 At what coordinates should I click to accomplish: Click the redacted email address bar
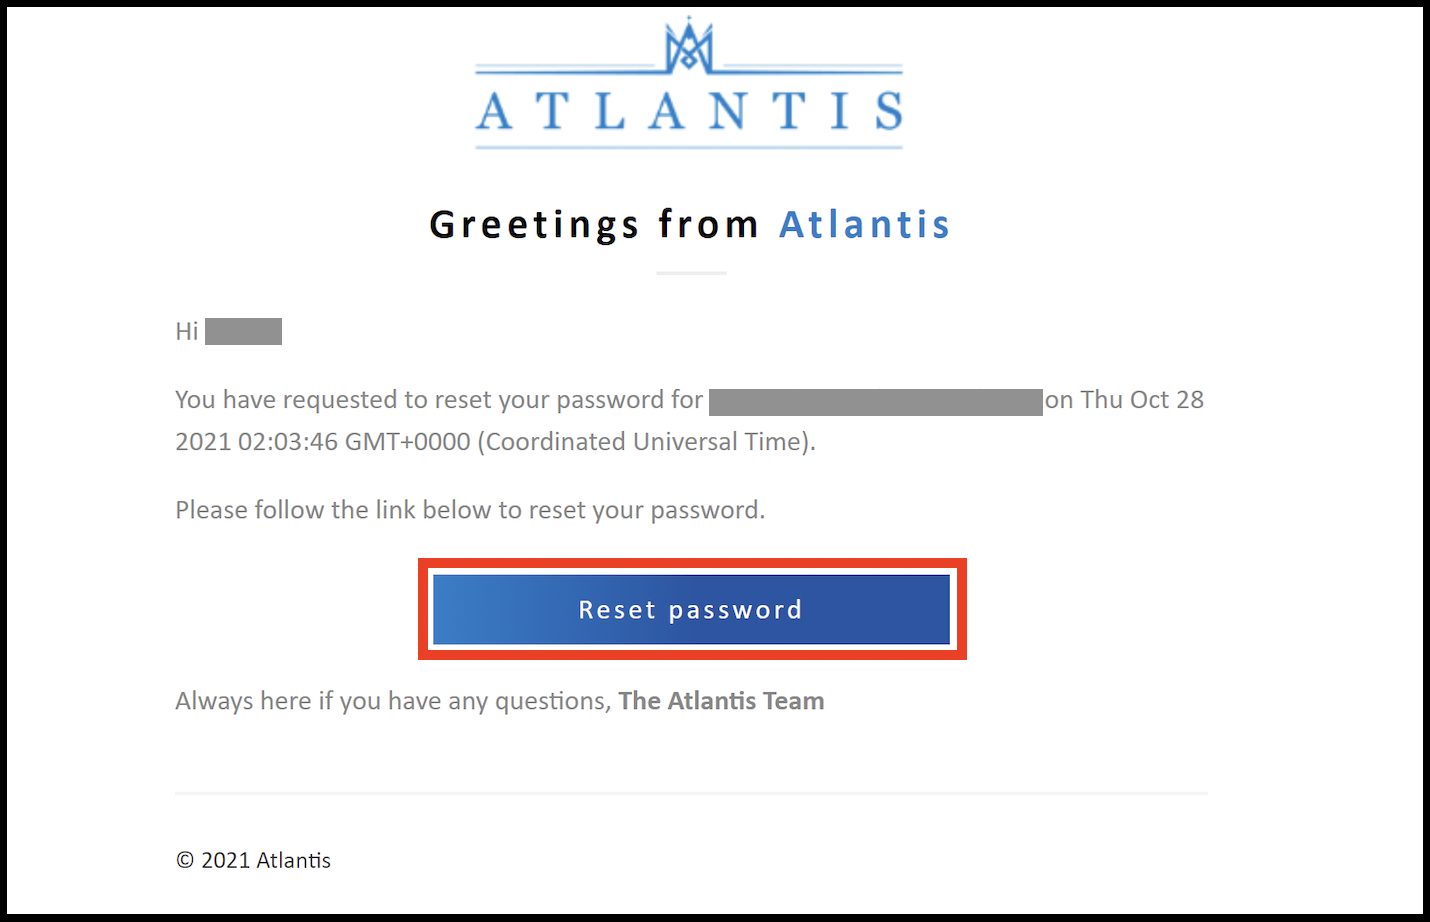[875, 402]
